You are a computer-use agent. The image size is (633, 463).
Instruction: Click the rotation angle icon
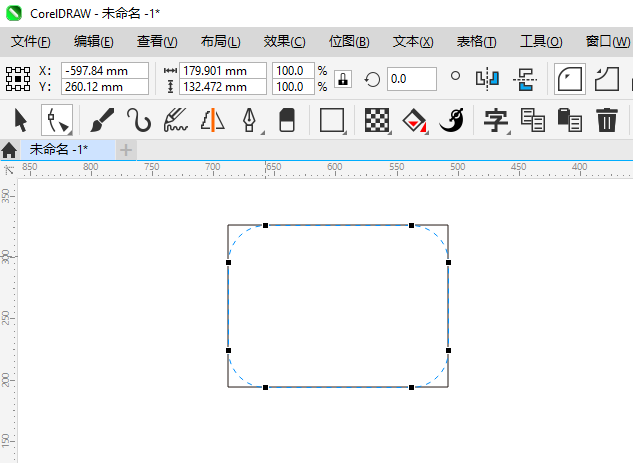coord(372,79)
